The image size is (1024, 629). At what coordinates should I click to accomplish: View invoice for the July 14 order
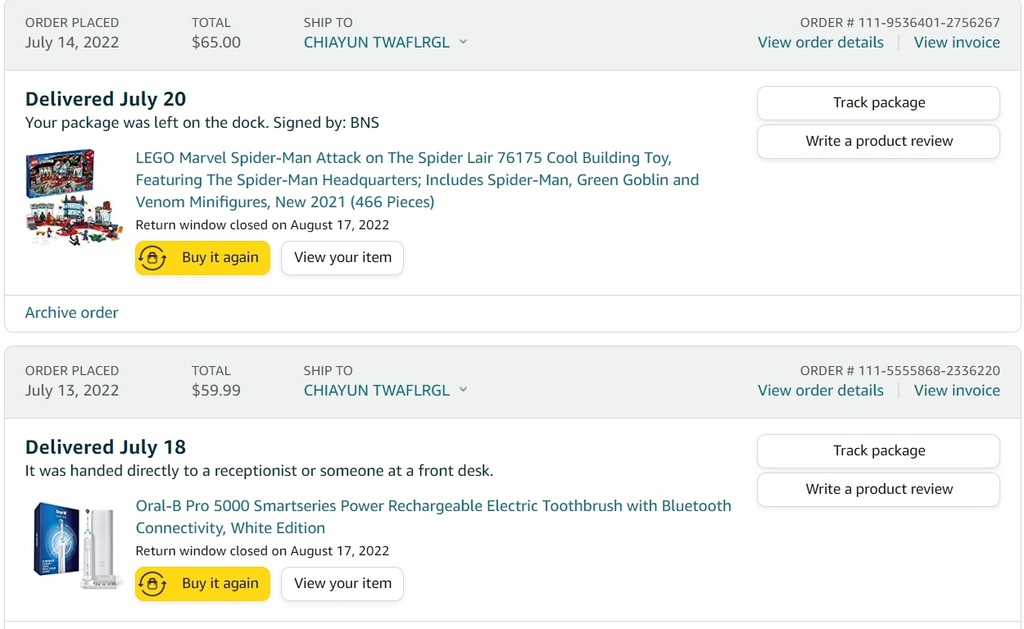pos(957,42)
